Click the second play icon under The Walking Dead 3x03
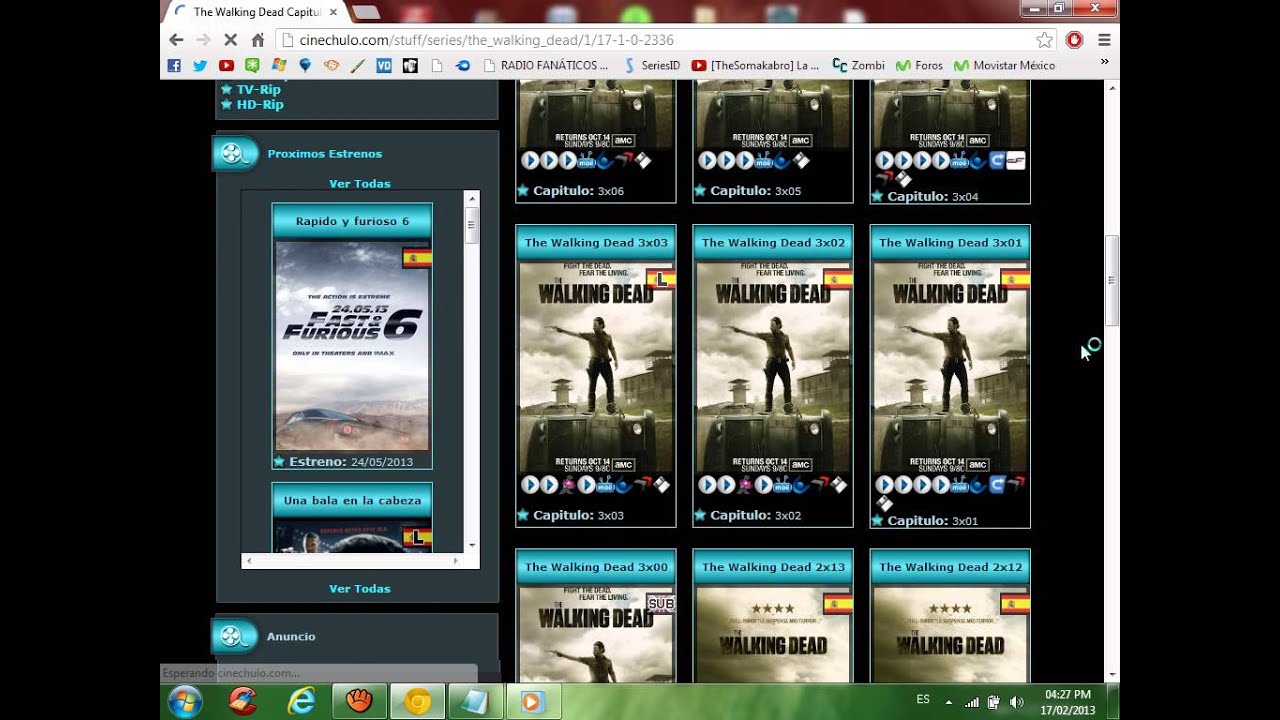This screenshot has width=1280, height=720. coord(549,485)
